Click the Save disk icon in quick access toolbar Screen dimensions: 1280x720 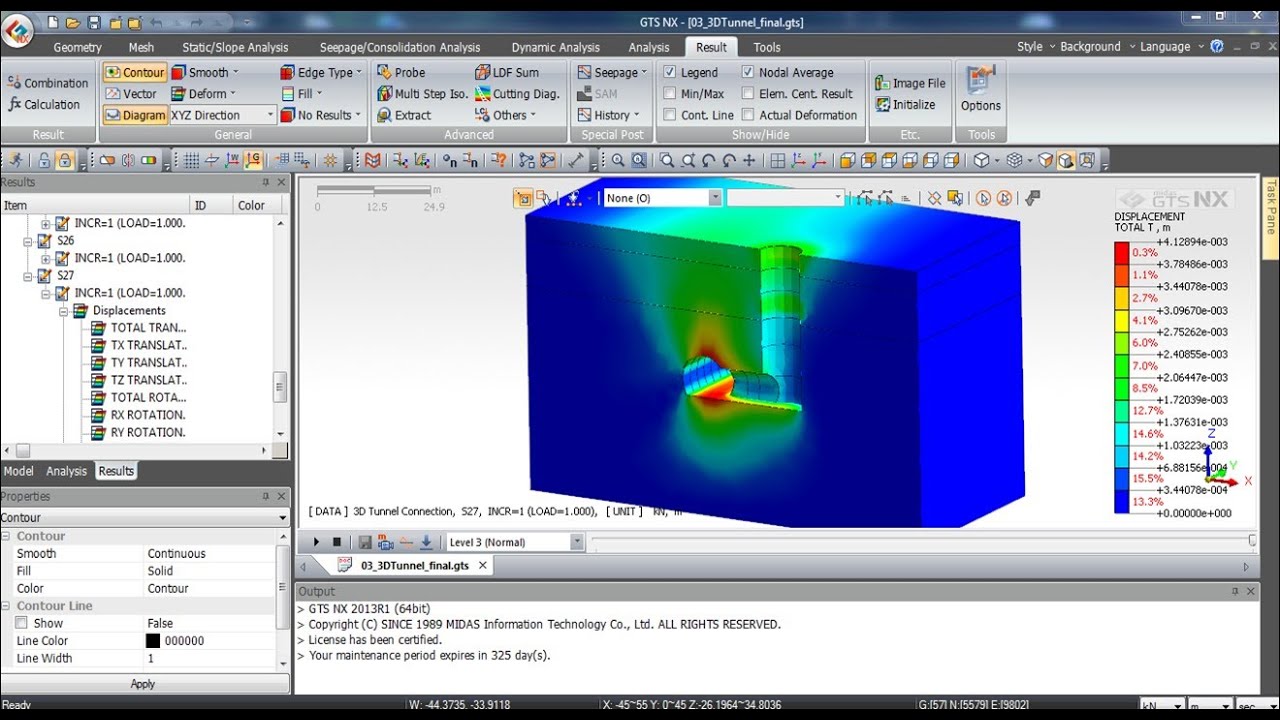94,22
